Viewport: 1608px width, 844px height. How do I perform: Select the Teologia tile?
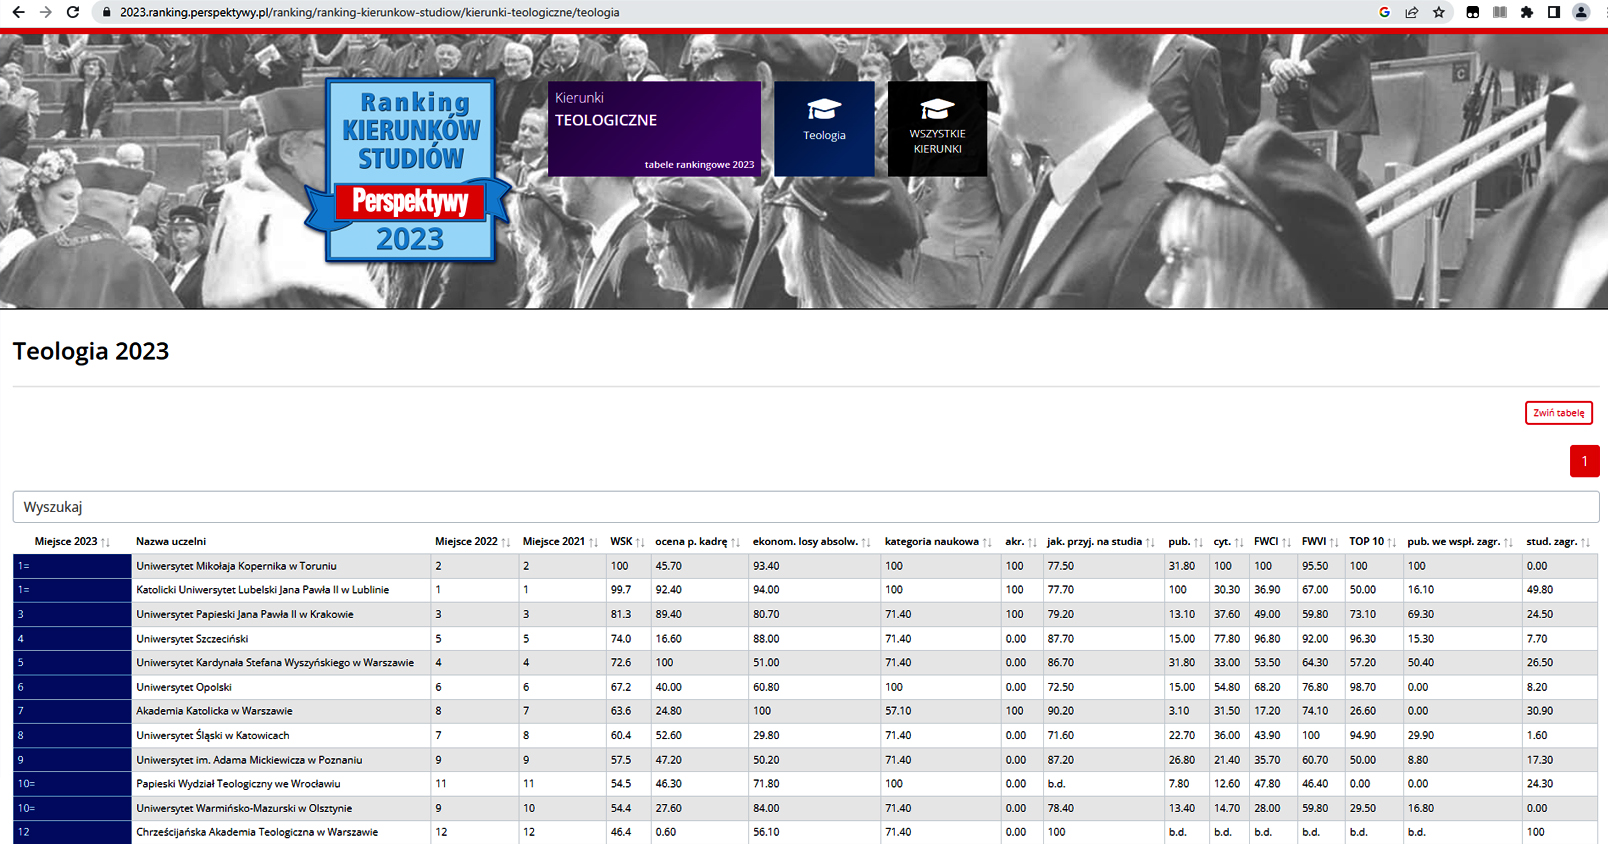click(824, 129)
